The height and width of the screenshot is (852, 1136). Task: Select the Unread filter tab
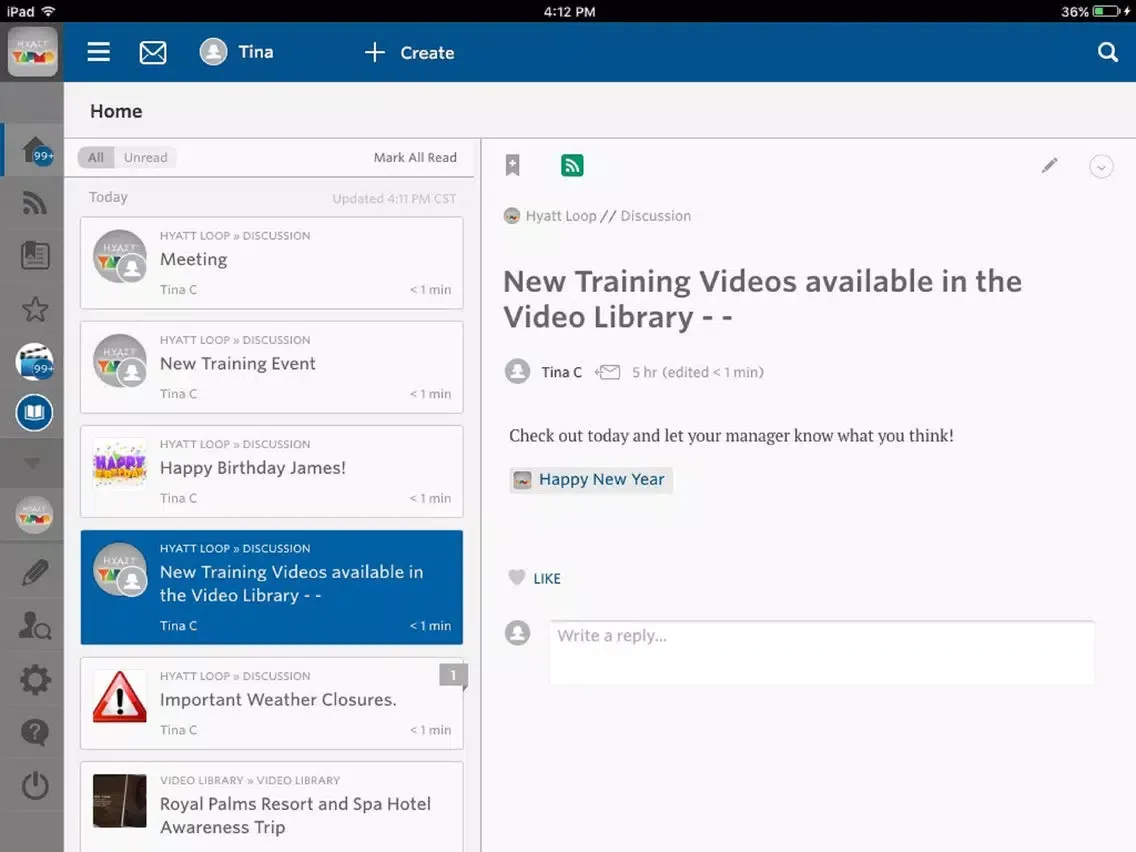[x=145, y=157]
